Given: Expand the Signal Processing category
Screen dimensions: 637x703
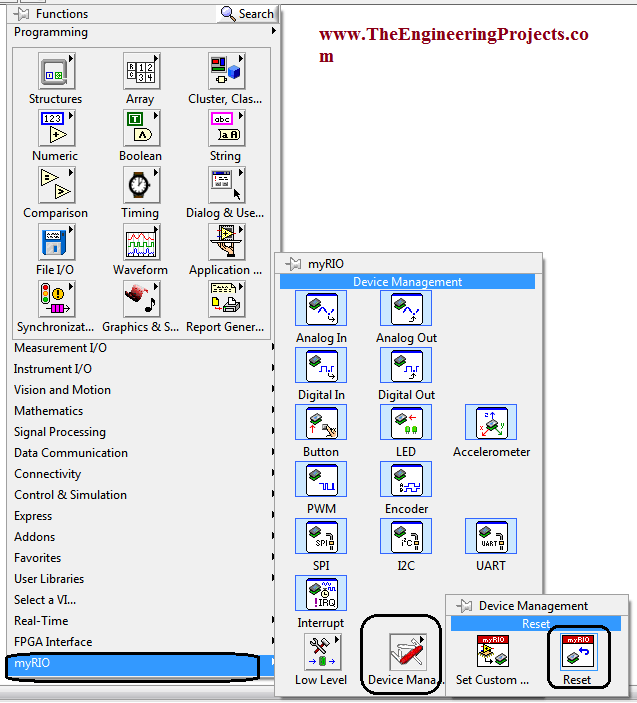Looking at the screenshot, I should point(143,432).
